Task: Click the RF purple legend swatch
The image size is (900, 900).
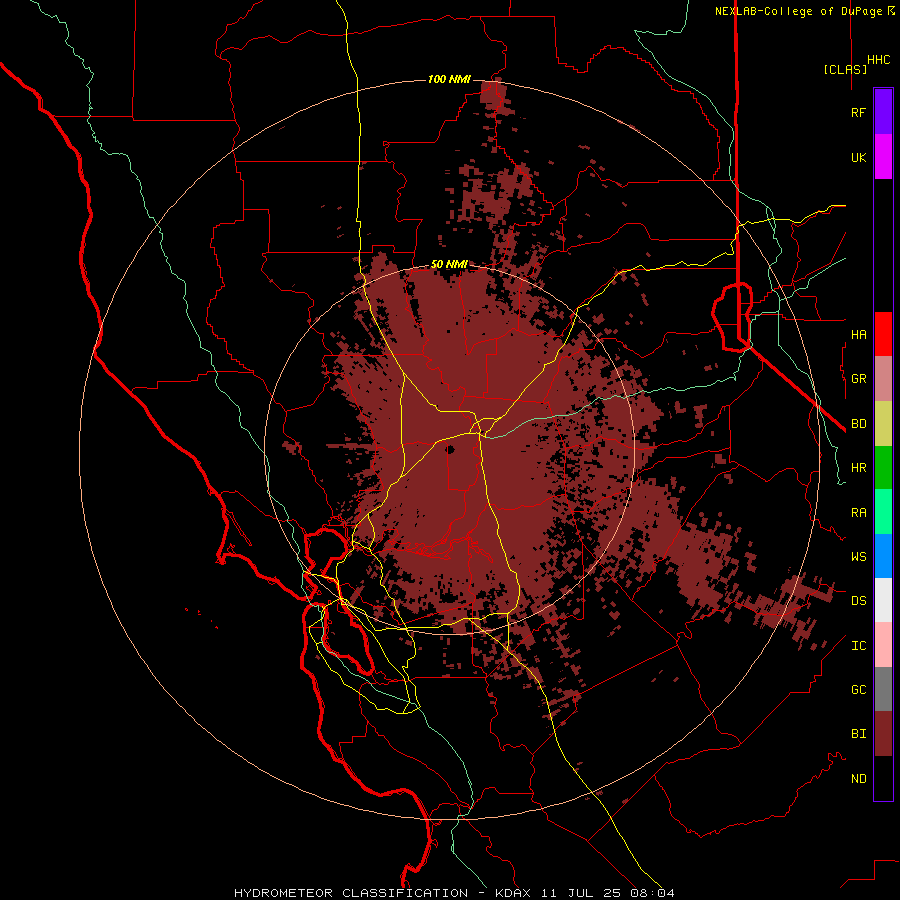Action: coord(883,112)
